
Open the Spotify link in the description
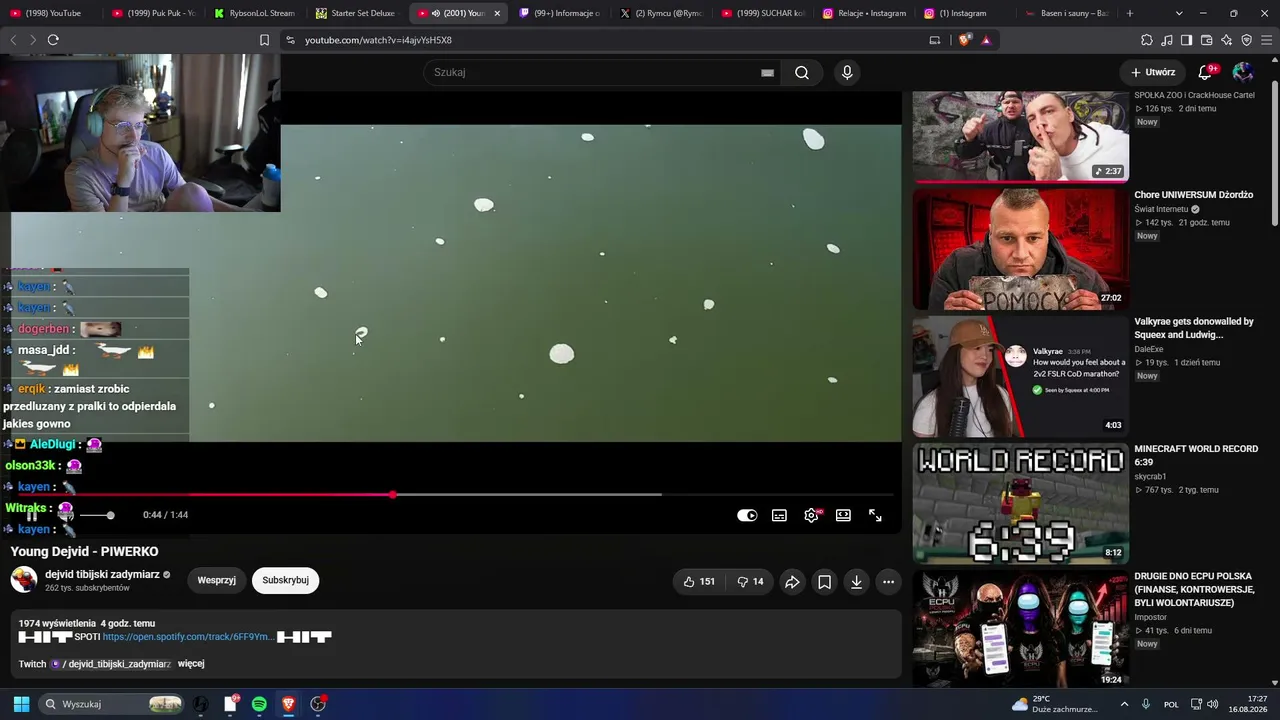186,637
